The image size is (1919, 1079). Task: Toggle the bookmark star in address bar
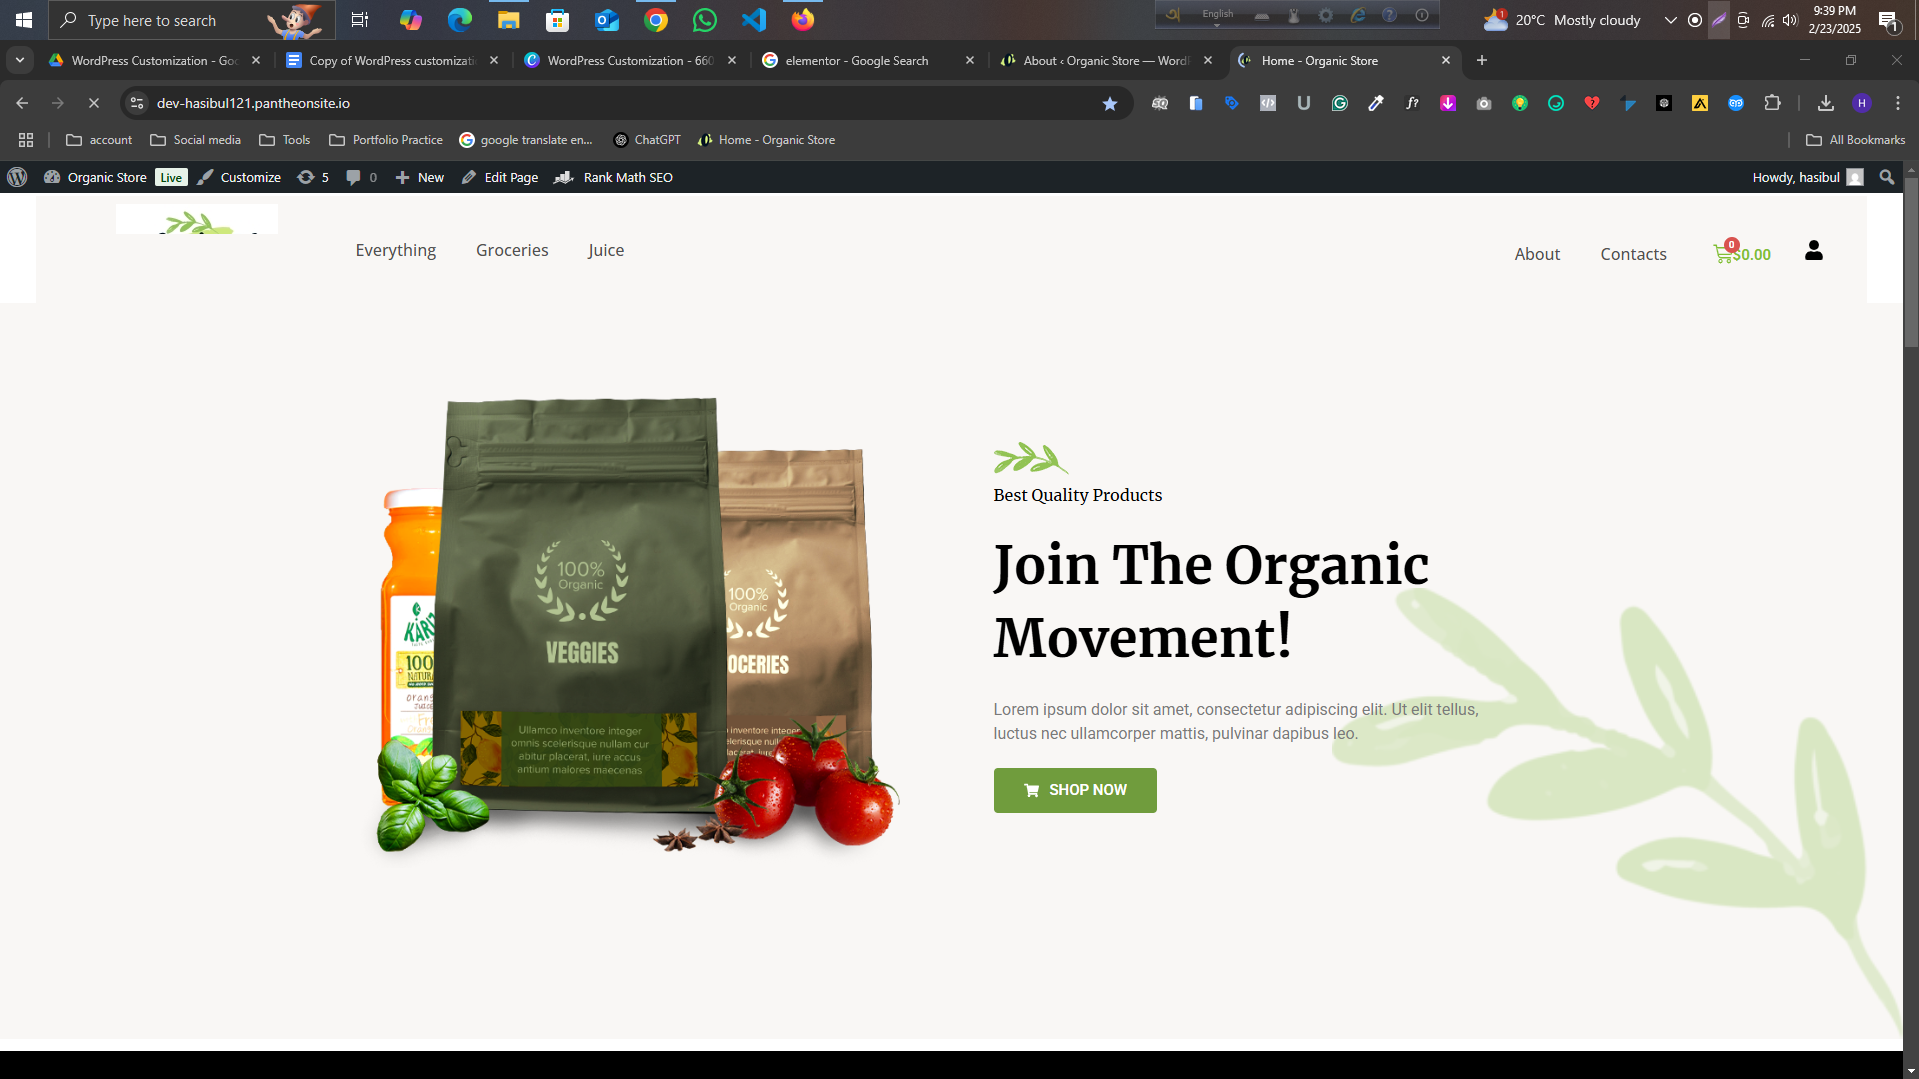click(1110, 103)
